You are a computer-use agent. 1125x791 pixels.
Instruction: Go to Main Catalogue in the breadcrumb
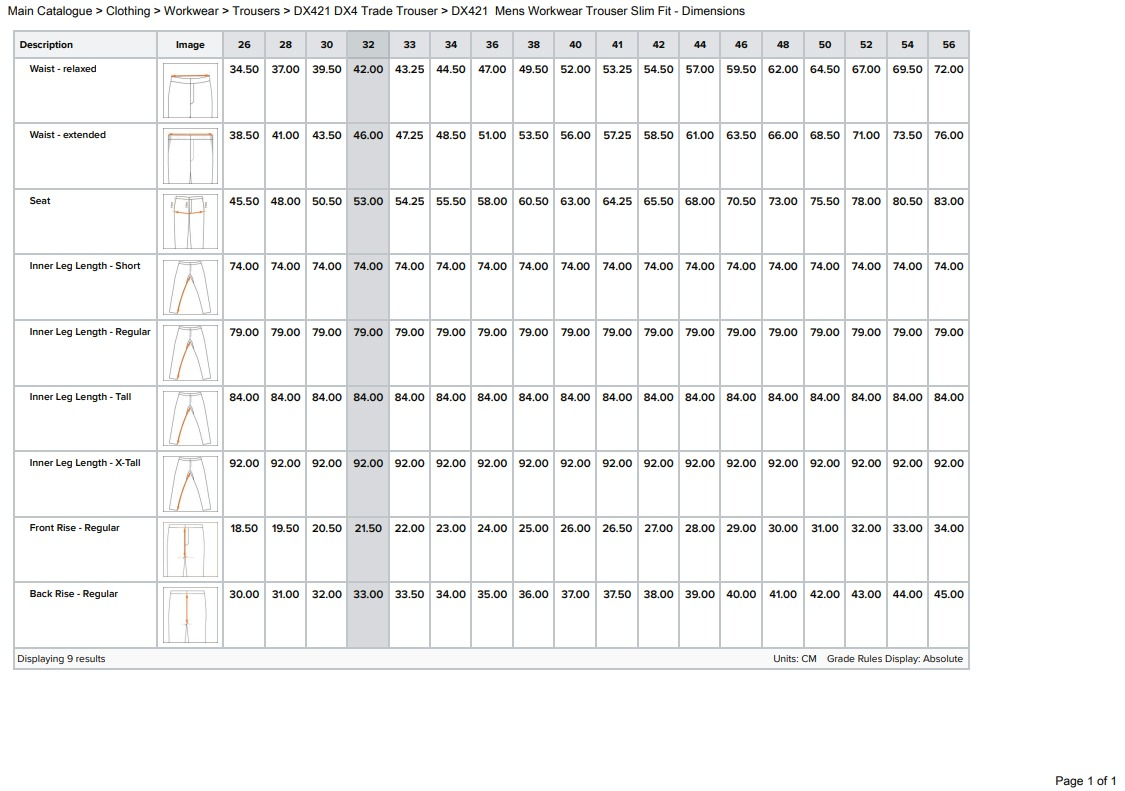pyautogui.click(x=50, y=11)
